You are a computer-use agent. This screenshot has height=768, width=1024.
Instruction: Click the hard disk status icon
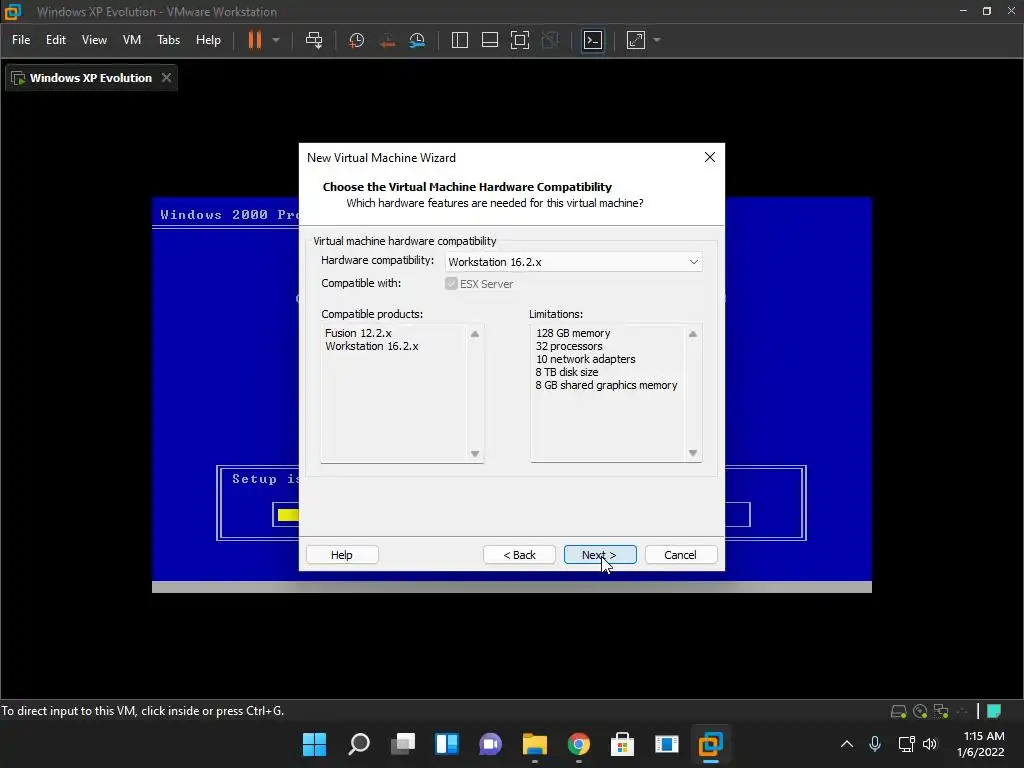[899, 711]
